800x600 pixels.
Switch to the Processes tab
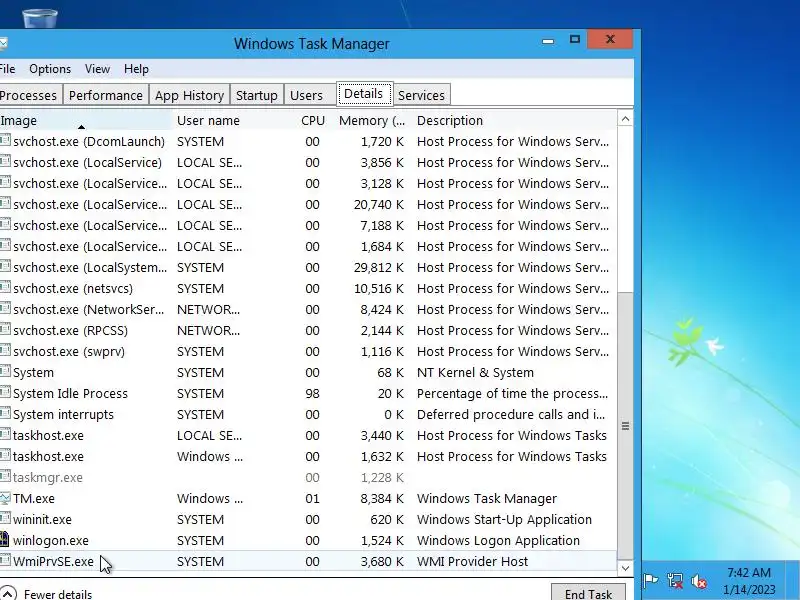pyautogui.click(x=29, y=95)
